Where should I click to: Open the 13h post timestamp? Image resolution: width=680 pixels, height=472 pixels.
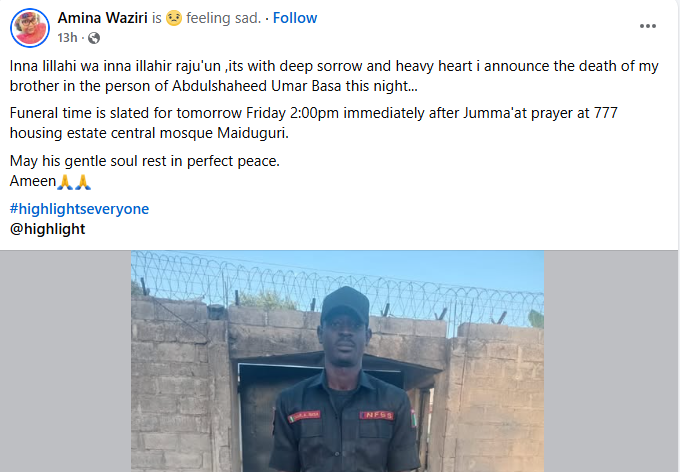[67, 38]
